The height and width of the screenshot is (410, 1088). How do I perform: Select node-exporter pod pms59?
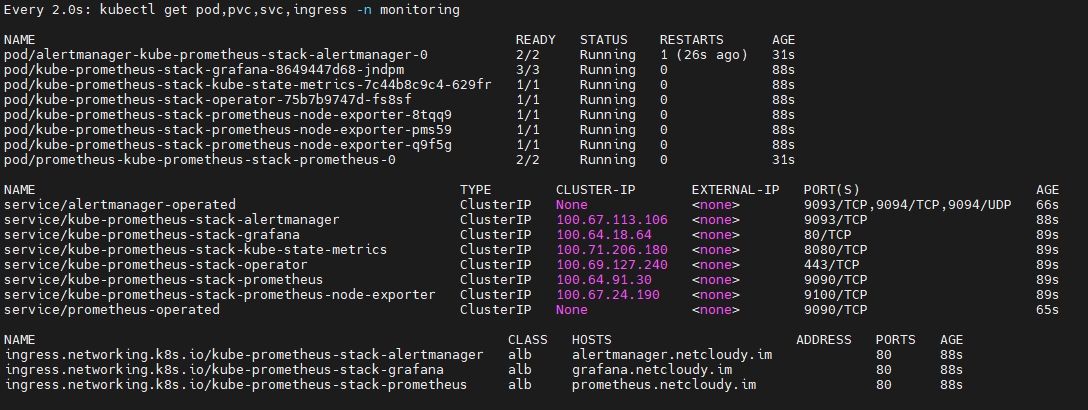click(228, 130)
